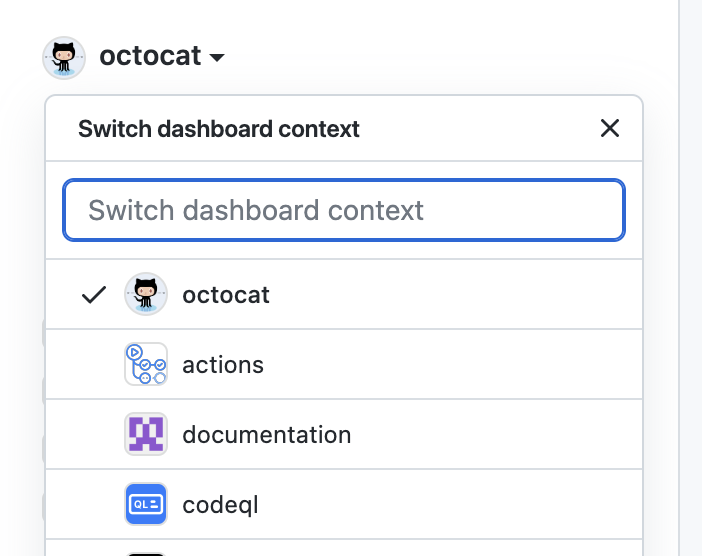This screenshot has height=556, width=702.
Task: Focus the Switch dashboard context search field
Action: pyautogui.click(x=344, y=210)
